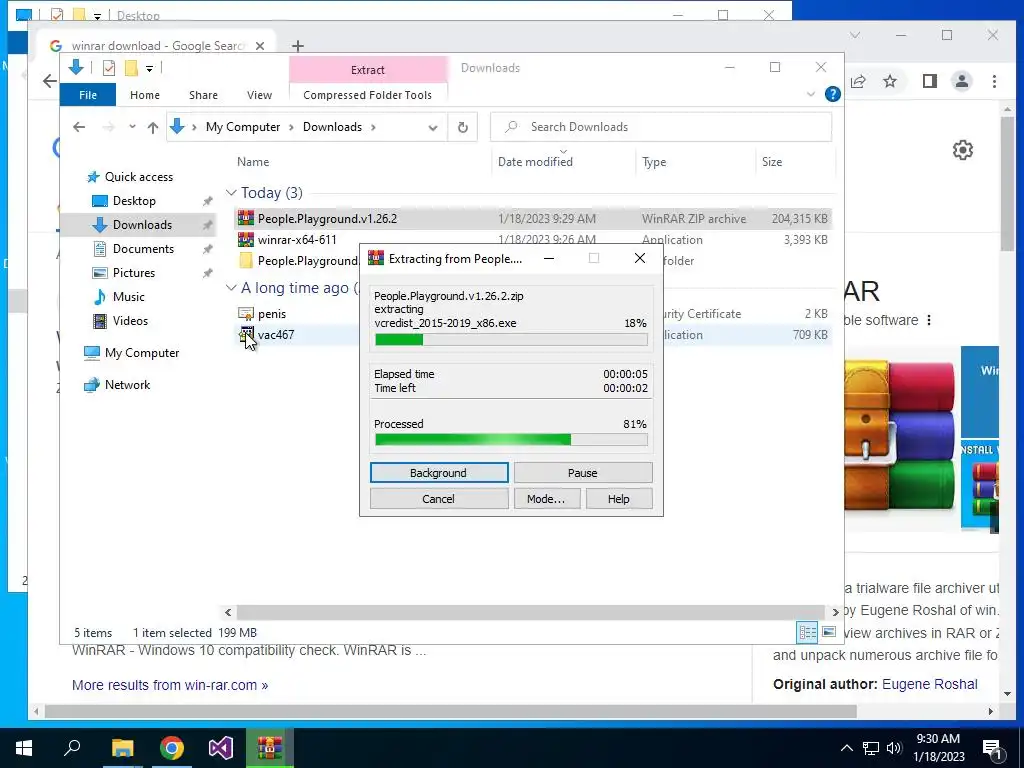Close the winrar download Chrome tab

click(x=260, y=46)
